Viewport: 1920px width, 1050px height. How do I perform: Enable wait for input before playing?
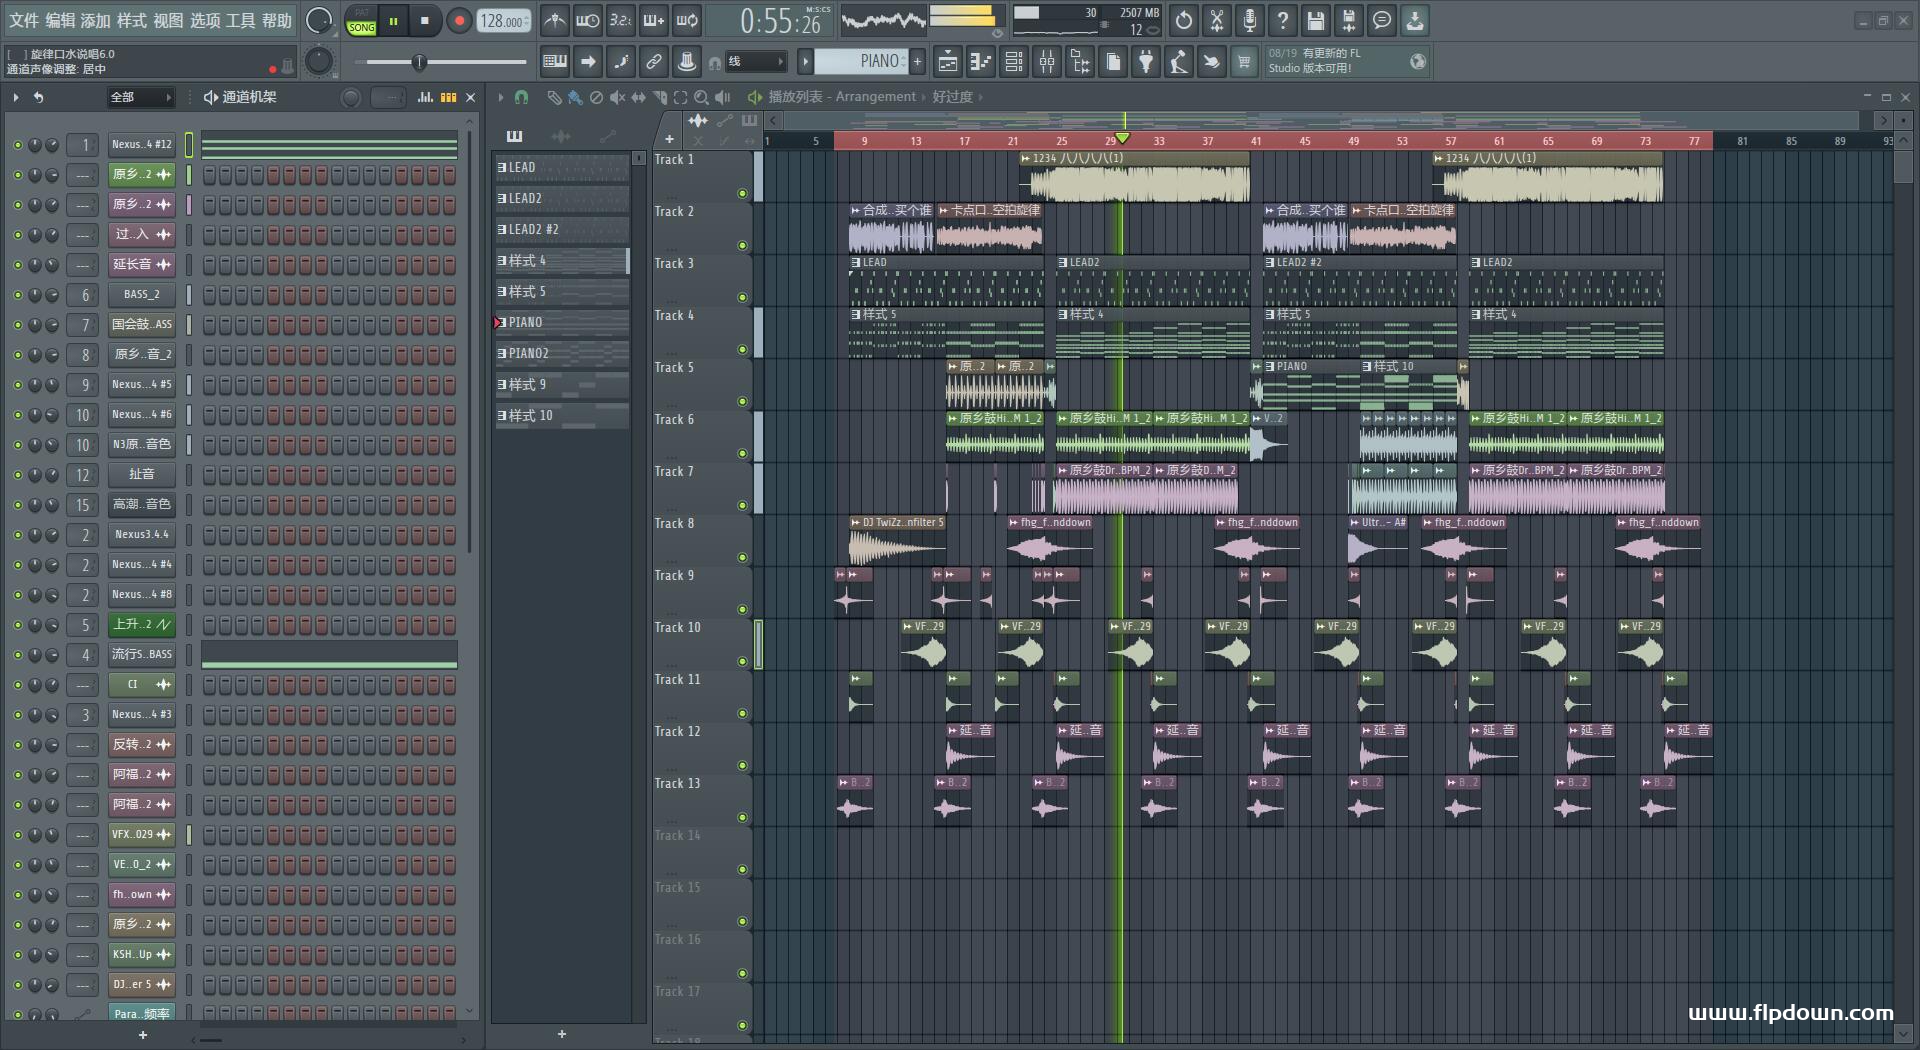pos(587,20)
